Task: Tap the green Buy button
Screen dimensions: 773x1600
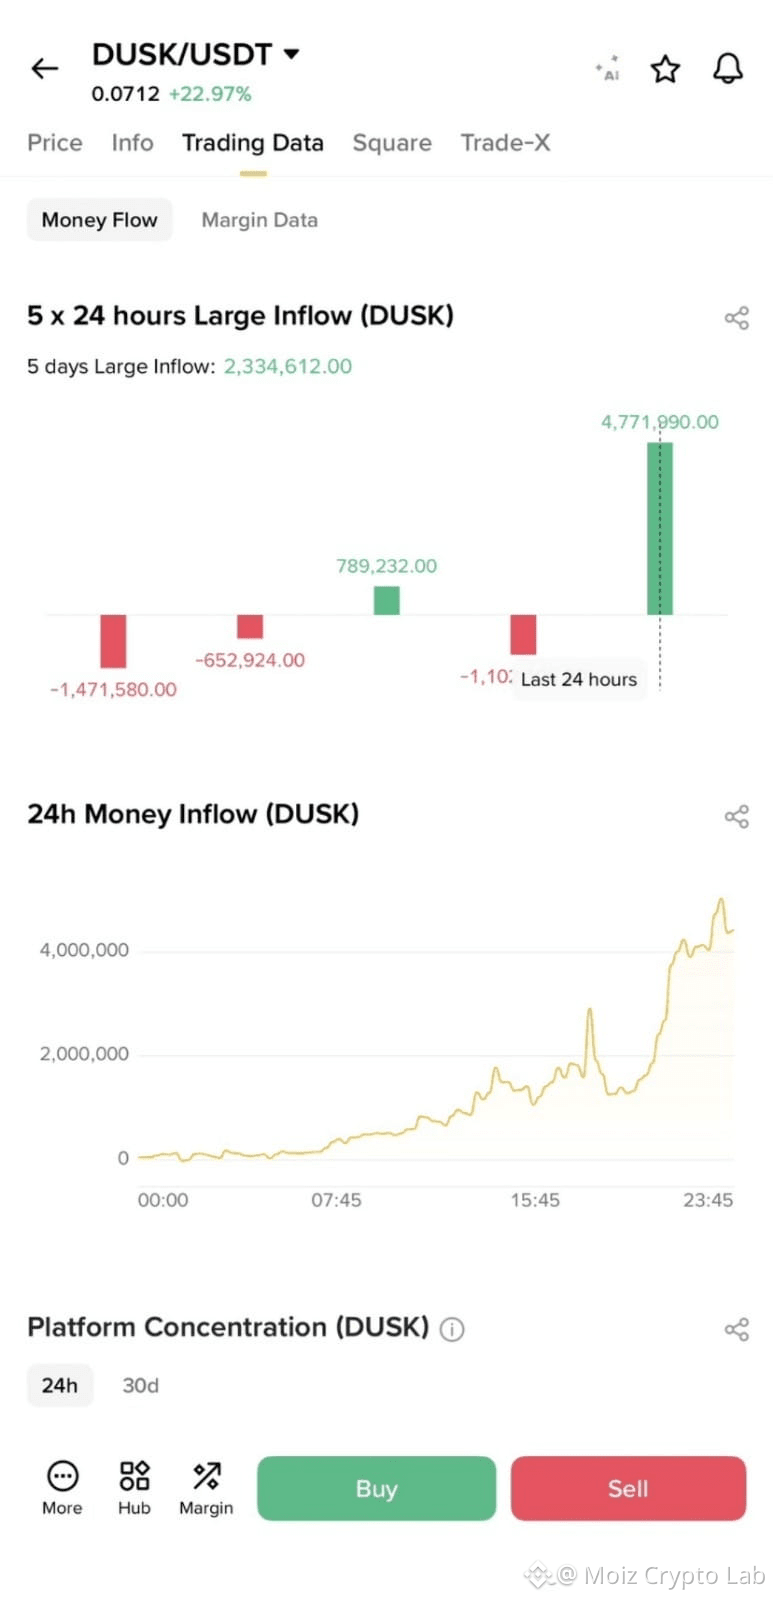Action: click(x=376, y=1488)
